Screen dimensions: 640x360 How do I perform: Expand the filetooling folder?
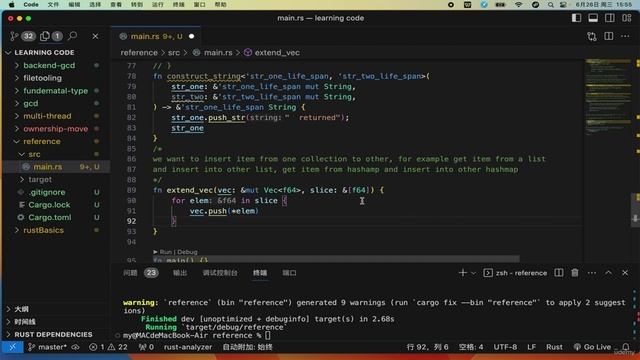pyautogui.click(x=42, y=78)
